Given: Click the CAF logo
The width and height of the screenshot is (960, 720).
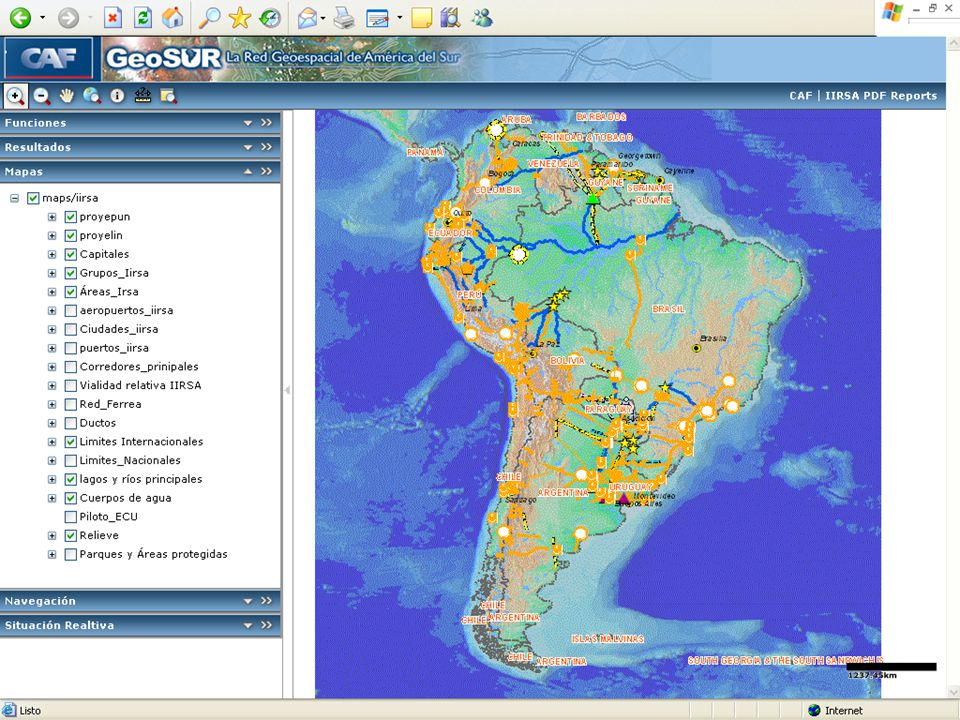Looking at the screenshot, I should coord(49,59).
